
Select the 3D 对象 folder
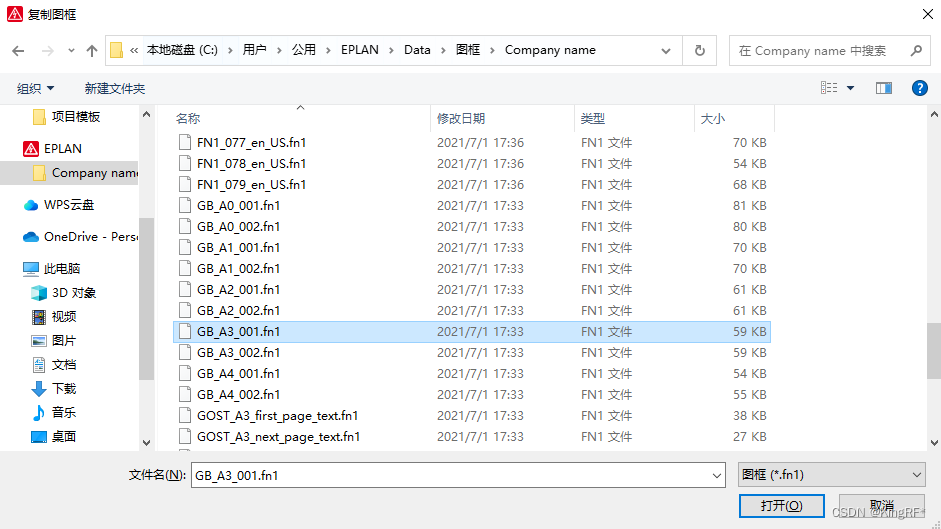point(74,293)
